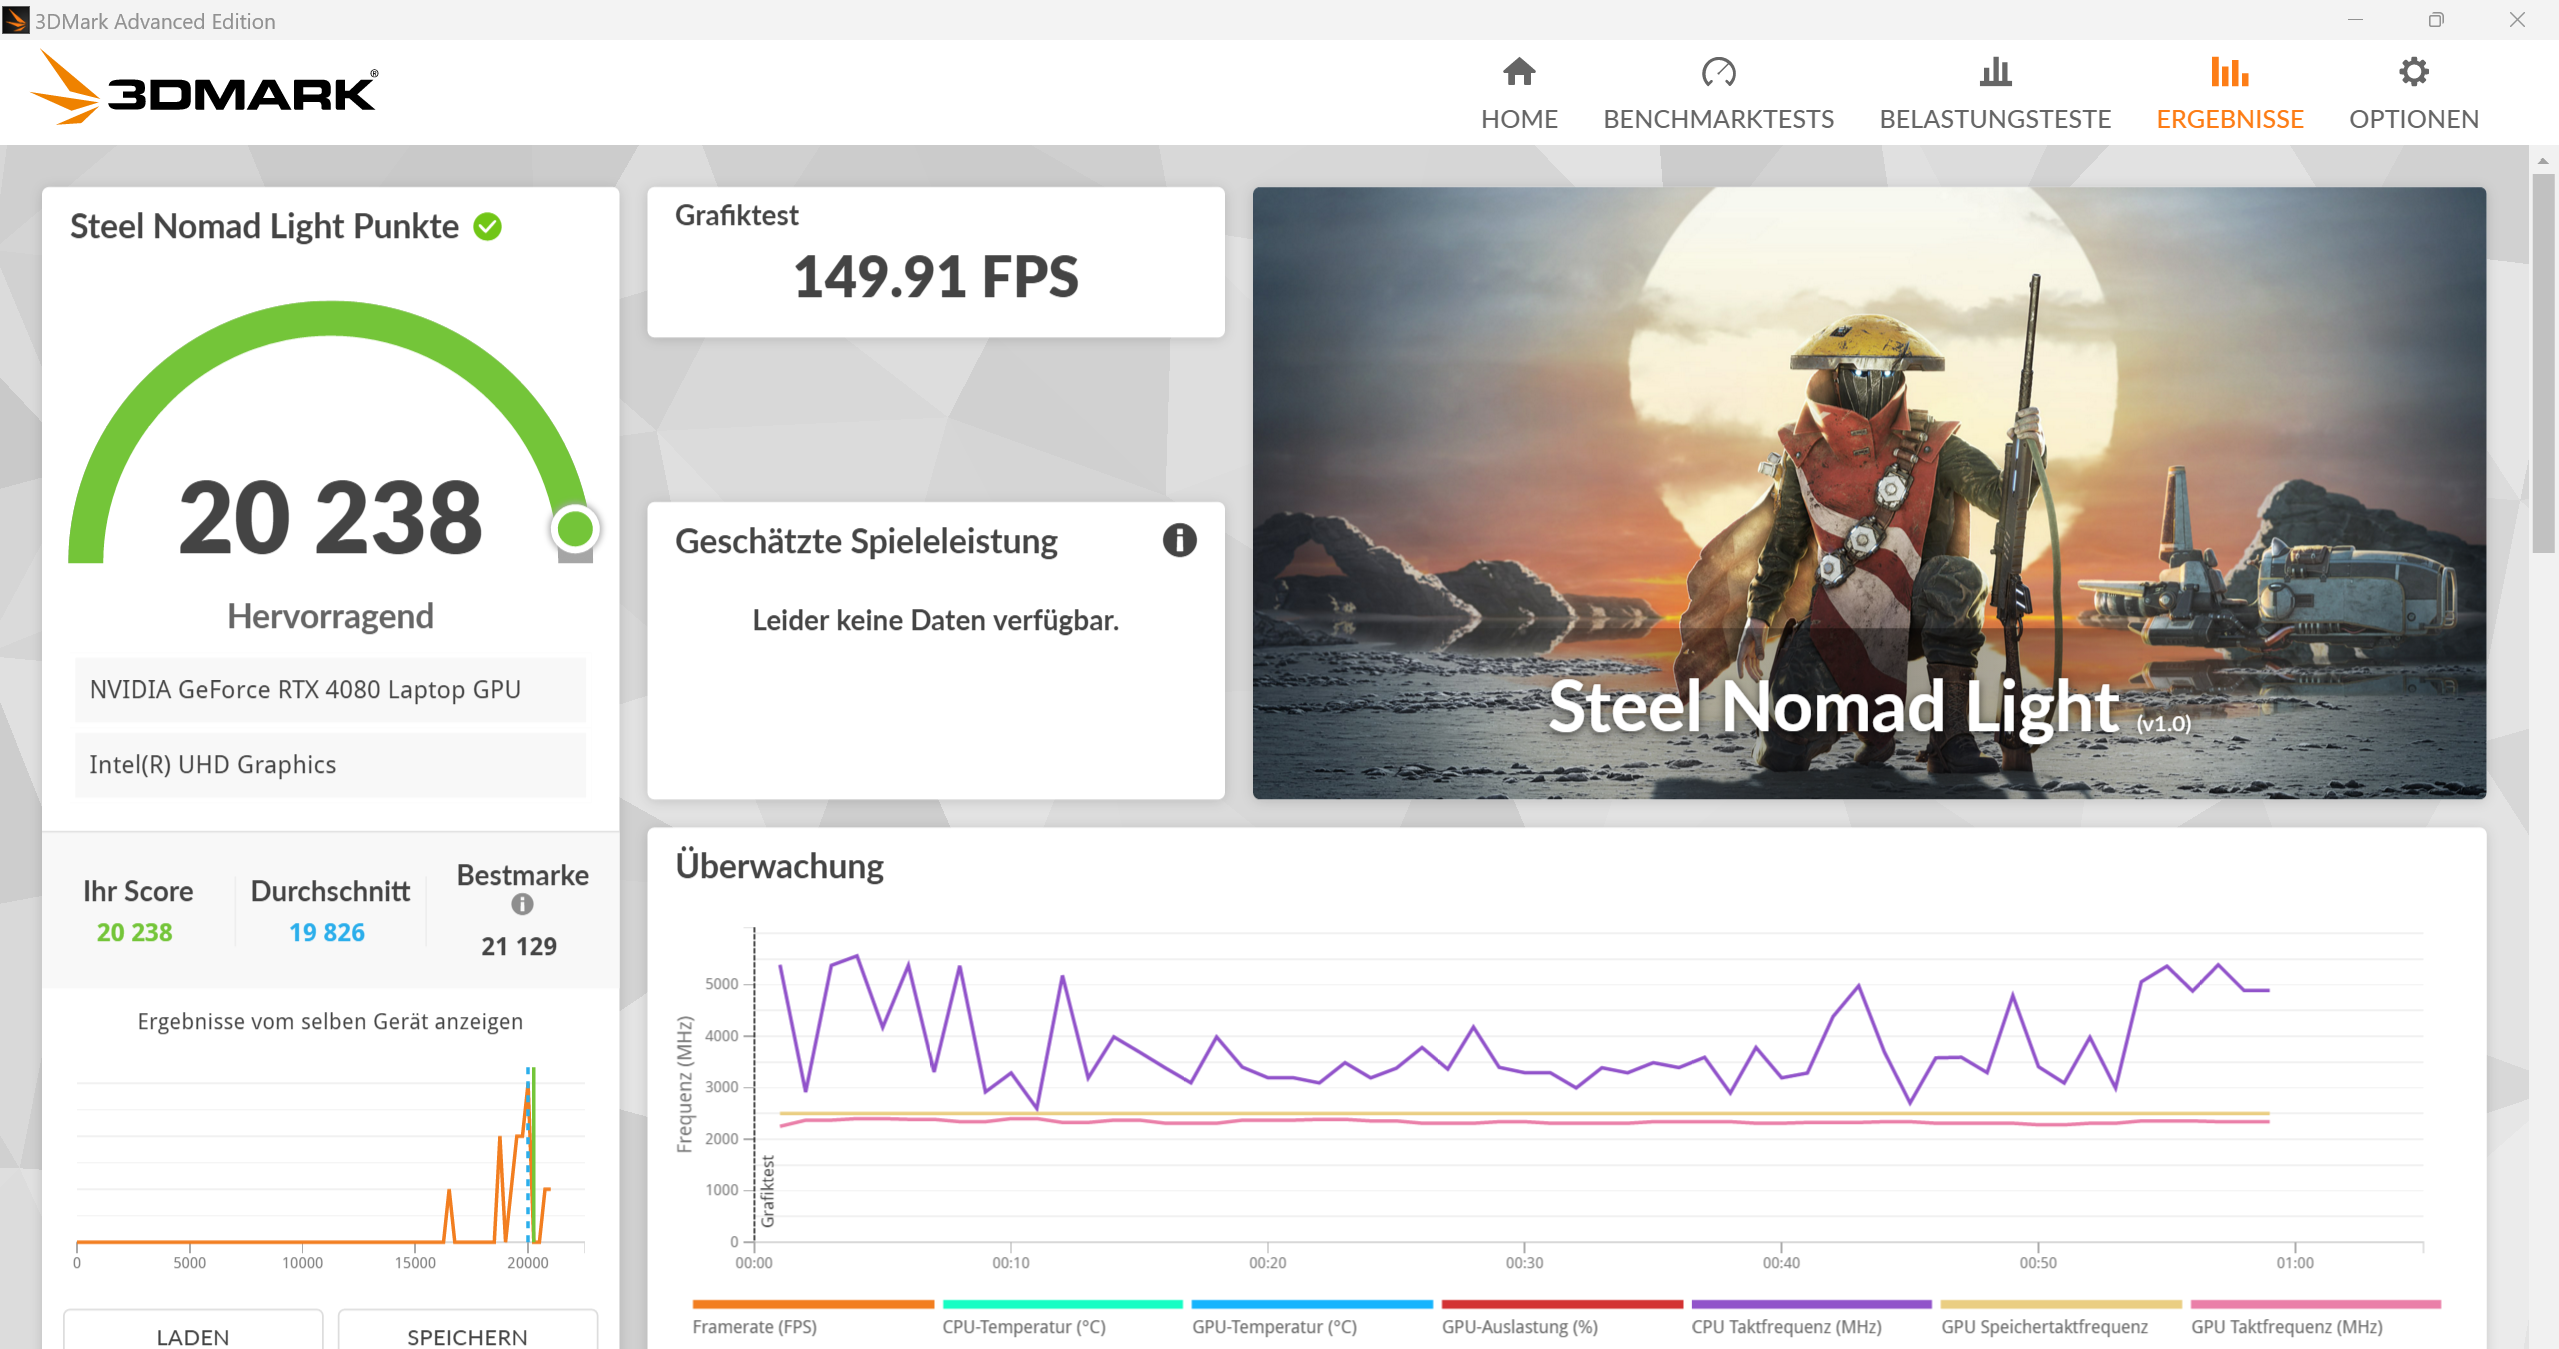The width and height of the screenshot is (2559, 1349).
Task: Open the info icon in Geschätzte Spieleleistung
Action: point(1180,541)
